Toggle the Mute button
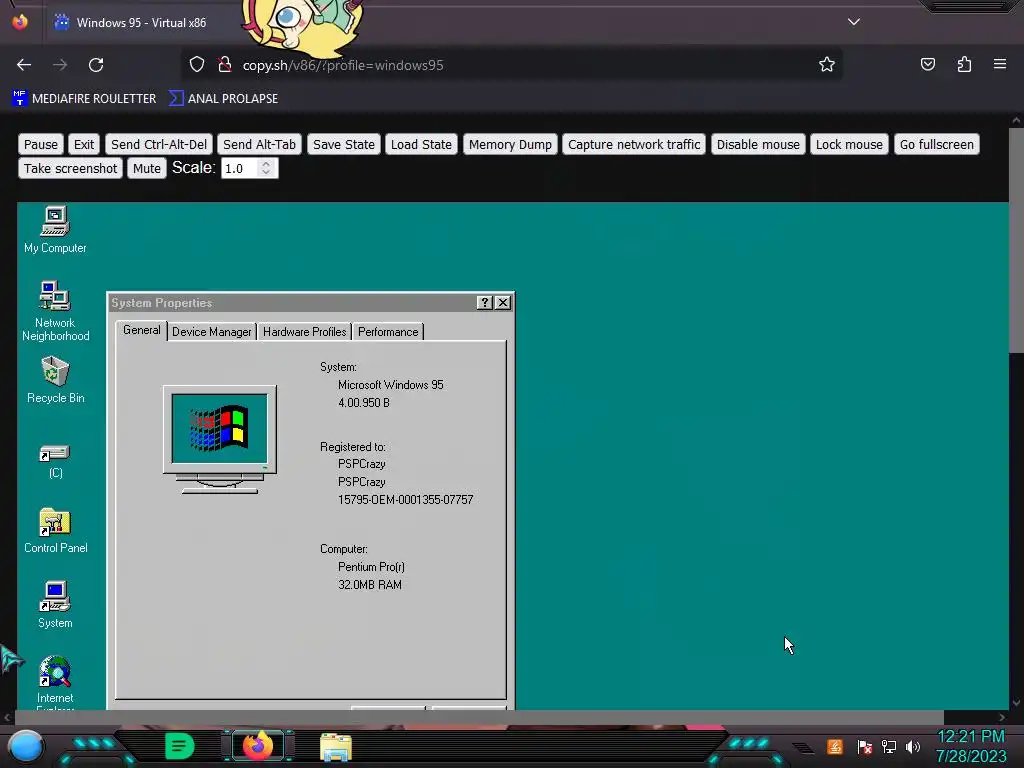 [x=147, y=168]
